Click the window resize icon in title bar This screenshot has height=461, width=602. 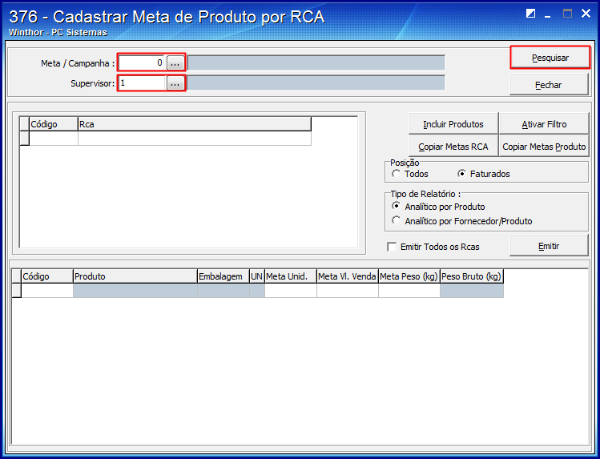pos(530,14)
